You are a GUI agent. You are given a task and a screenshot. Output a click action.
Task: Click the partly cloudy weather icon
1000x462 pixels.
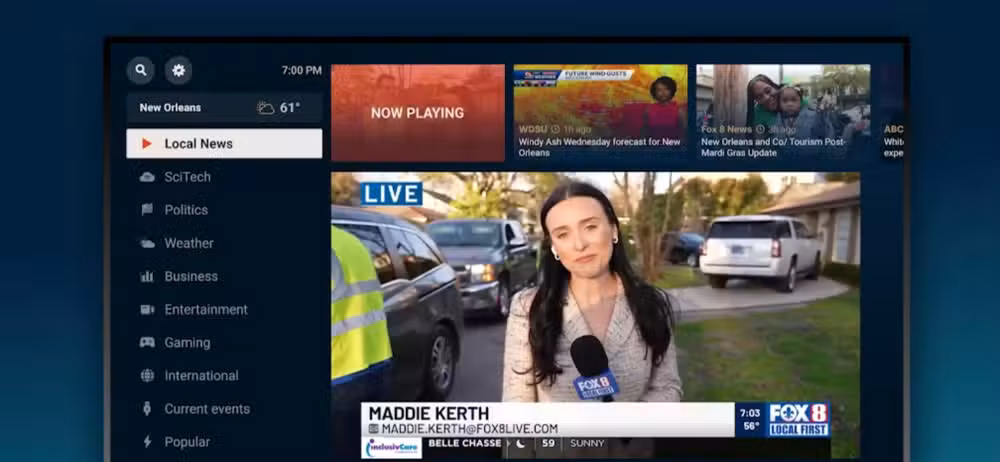265,108
